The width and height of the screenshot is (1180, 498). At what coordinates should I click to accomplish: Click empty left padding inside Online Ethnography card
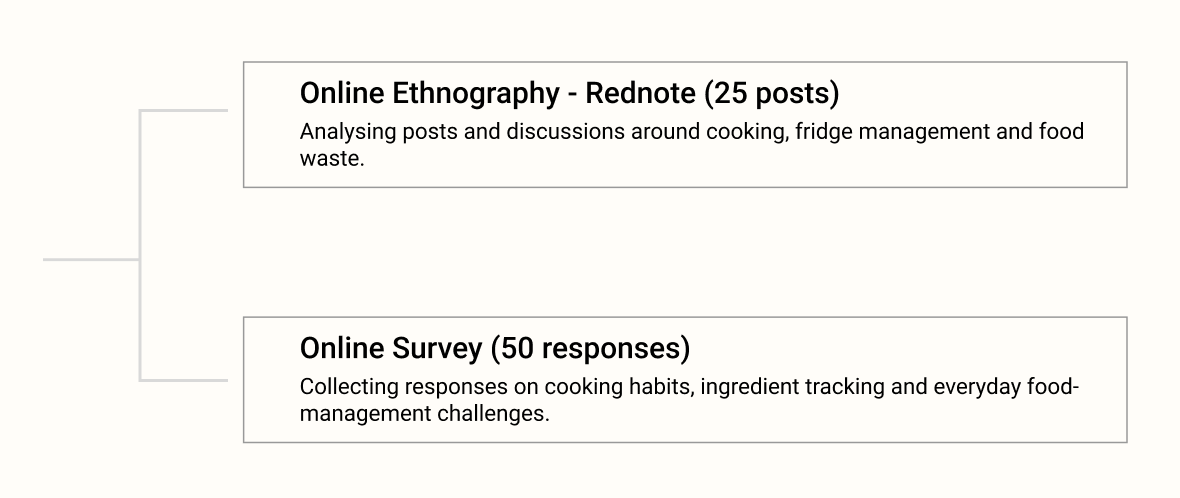pyautogui.click(x=272, y=124)
